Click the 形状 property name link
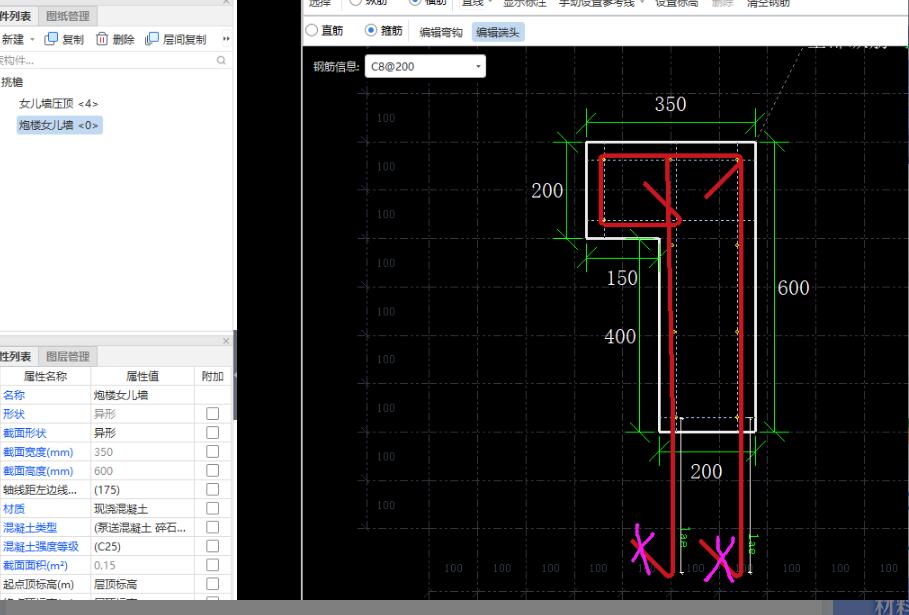The height and width of the screenshot is (615, 909). click(x=14, y=414)
